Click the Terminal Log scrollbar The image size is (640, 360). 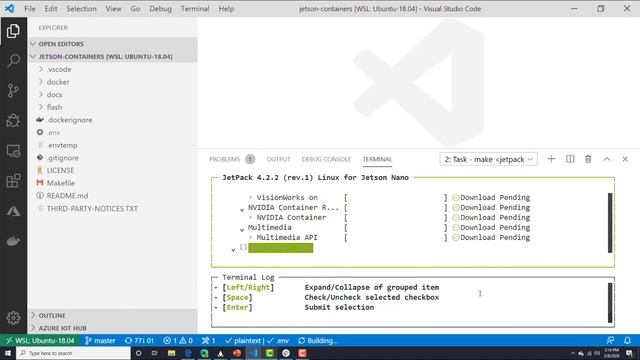[610, 302]
